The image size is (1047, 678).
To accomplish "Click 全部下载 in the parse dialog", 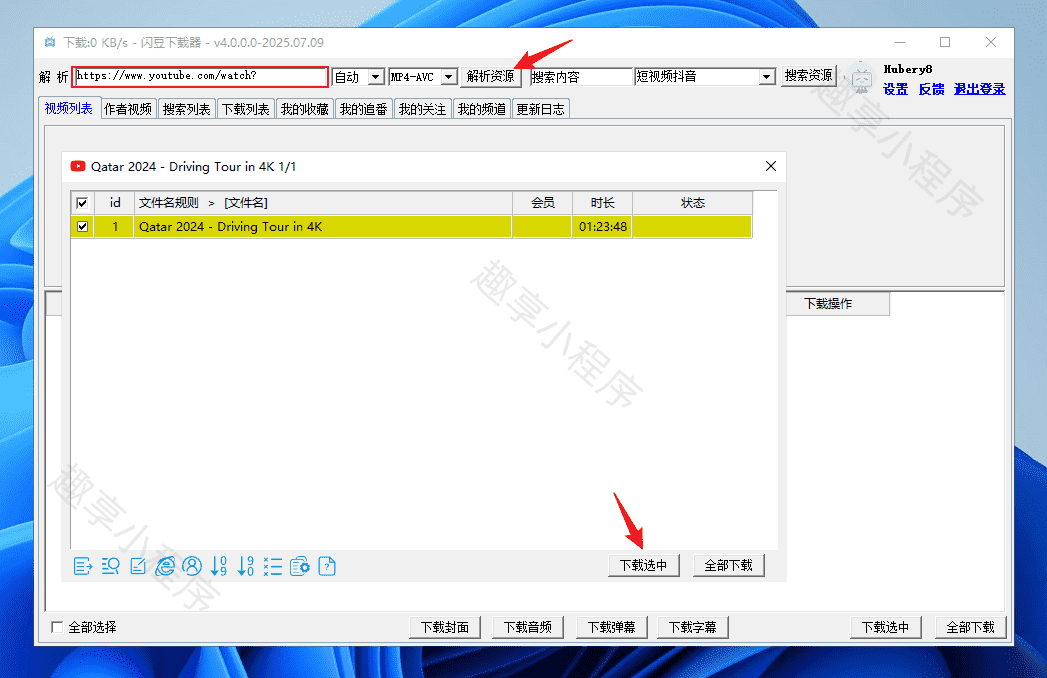I will coord(728,565).
